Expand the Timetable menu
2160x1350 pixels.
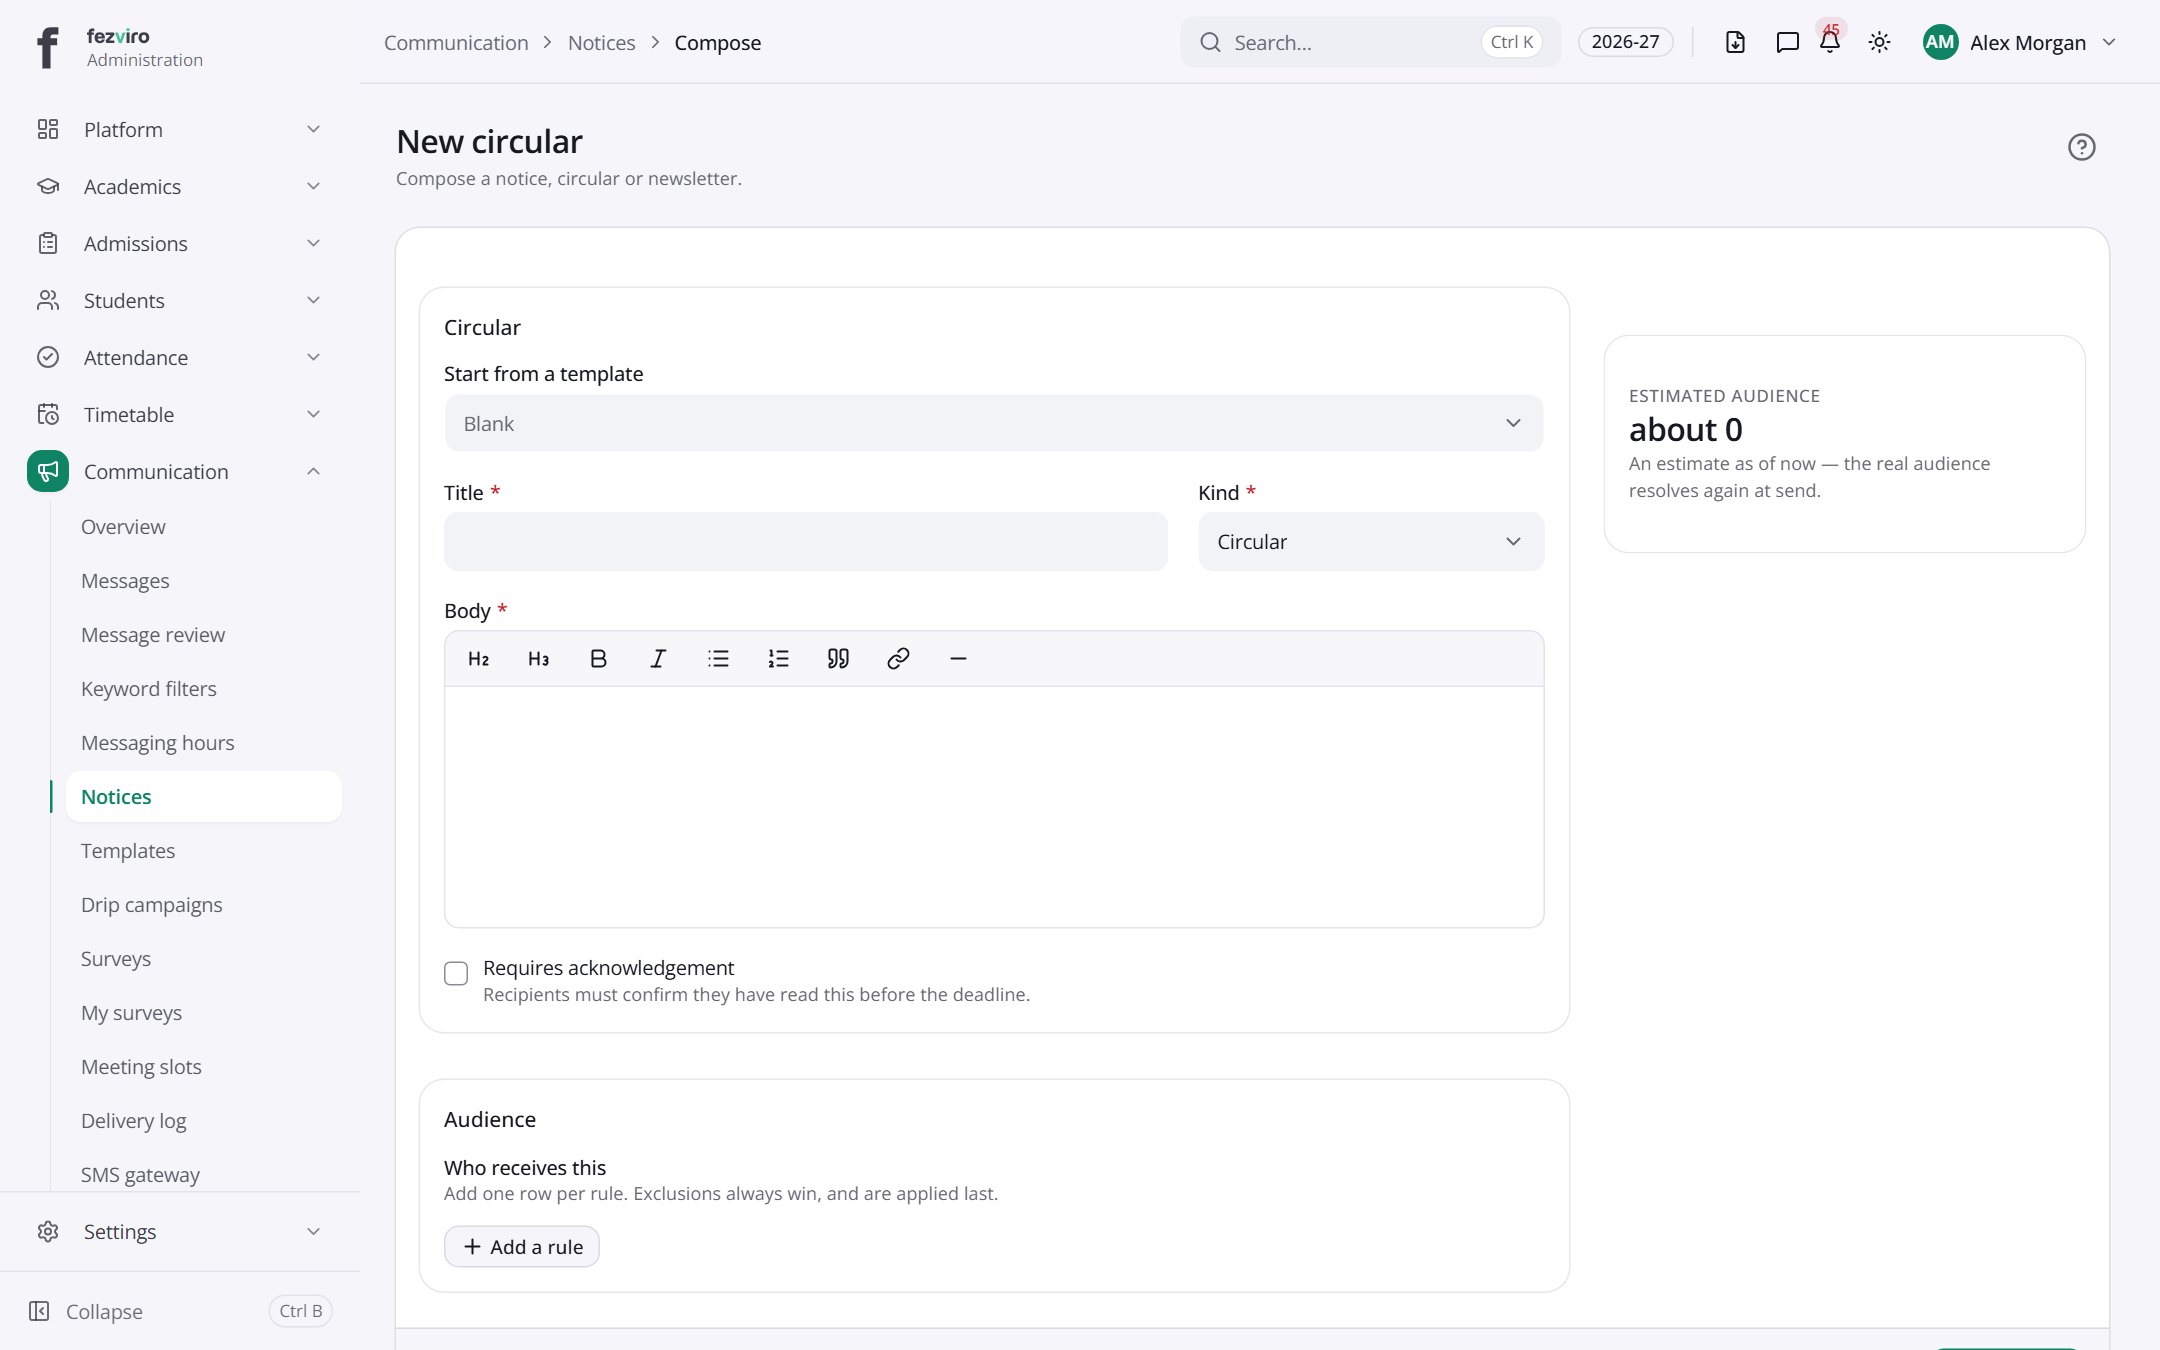click(180, 414)
